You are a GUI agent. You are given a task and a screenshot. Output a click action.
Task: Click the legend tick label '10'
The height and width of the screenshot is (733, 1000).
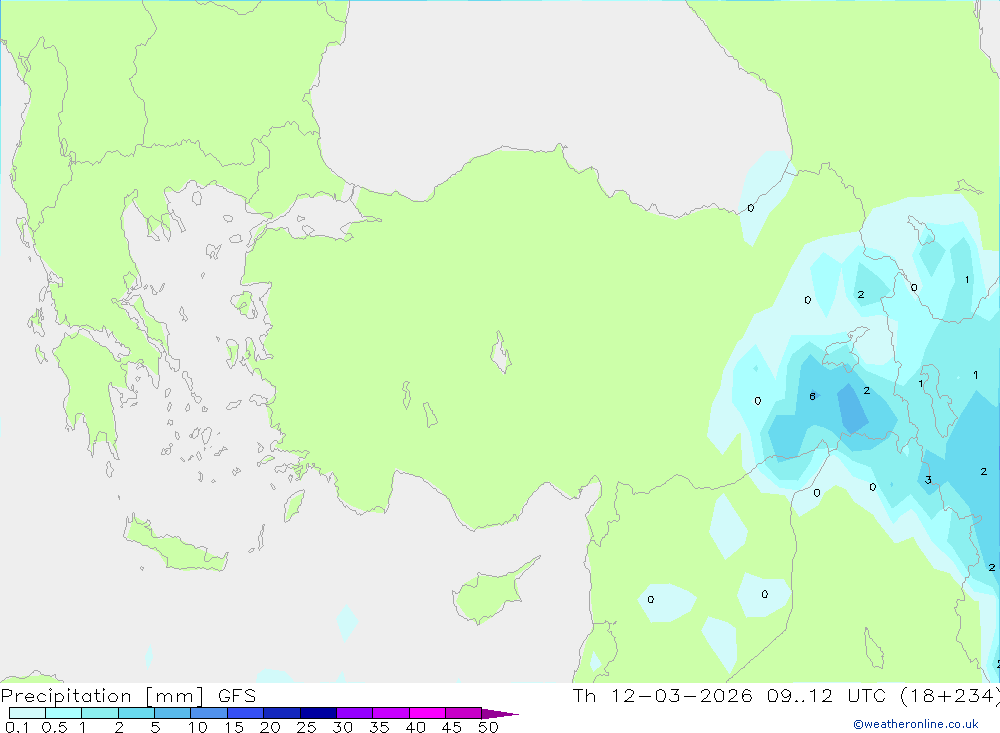[x=198, y=727]
